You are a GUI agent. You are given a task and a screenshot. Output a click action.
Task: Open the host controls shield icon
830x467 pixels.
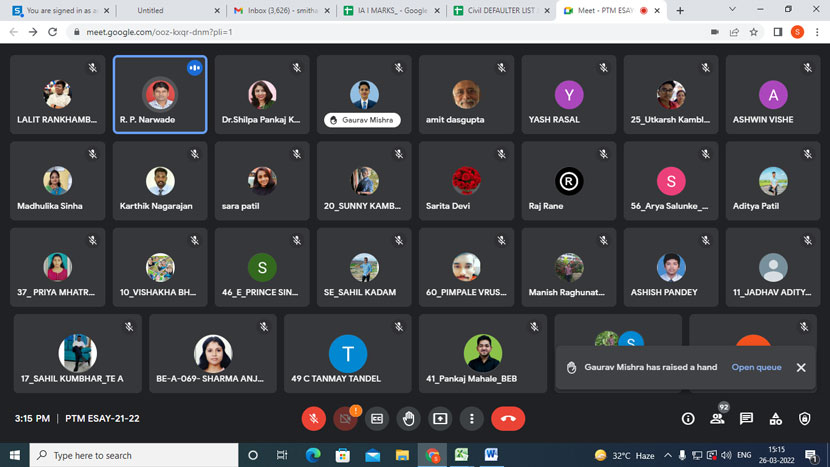[804, 419]
